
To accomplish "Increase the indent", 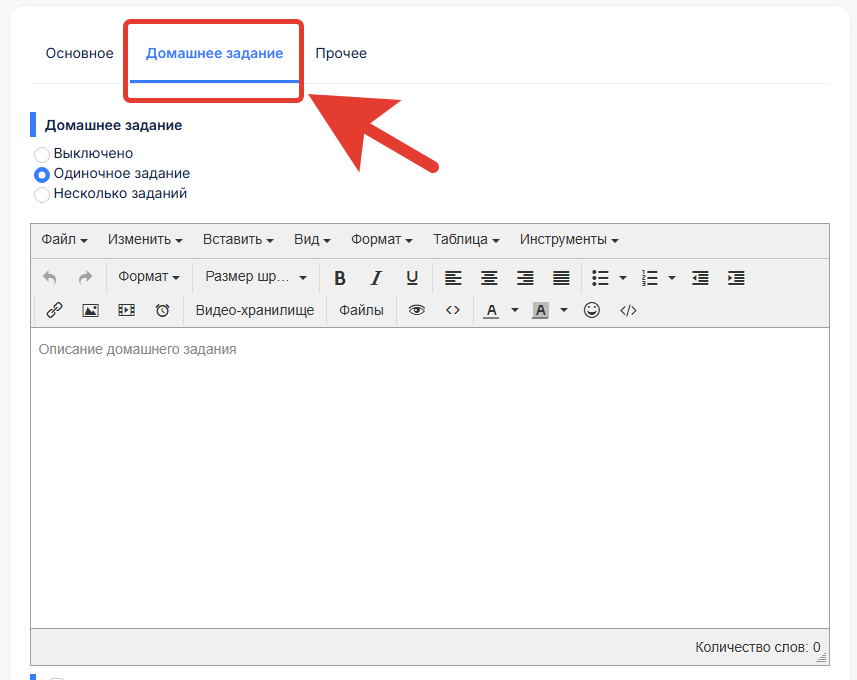I will point(736,278).
